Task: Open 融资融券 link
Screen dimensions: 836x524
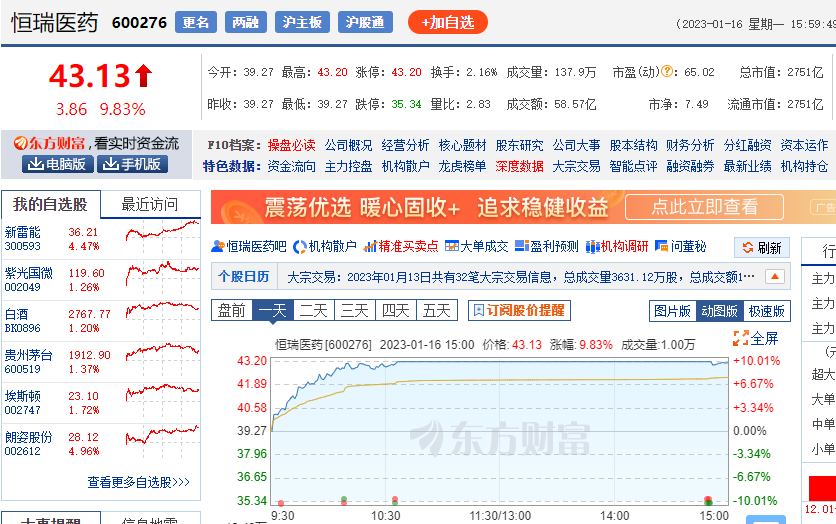Action: click(690, 166)
